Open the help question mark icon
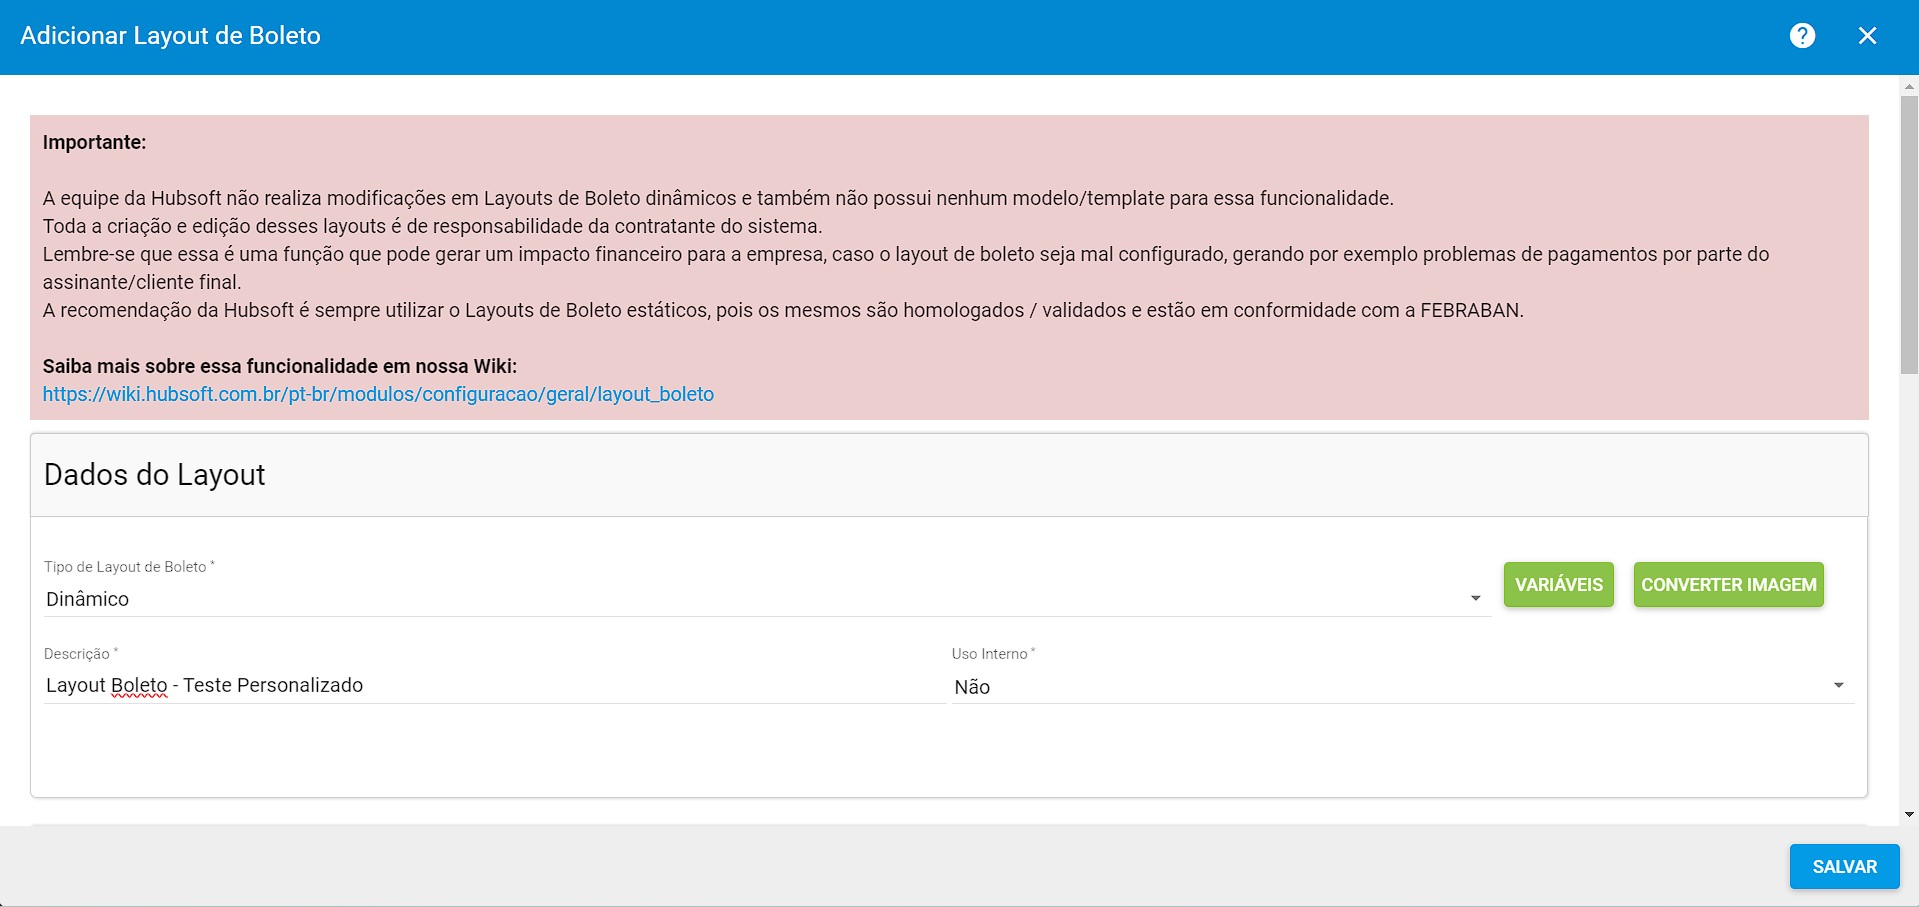Viewport: 1919px width, 907px height. 1802,36
